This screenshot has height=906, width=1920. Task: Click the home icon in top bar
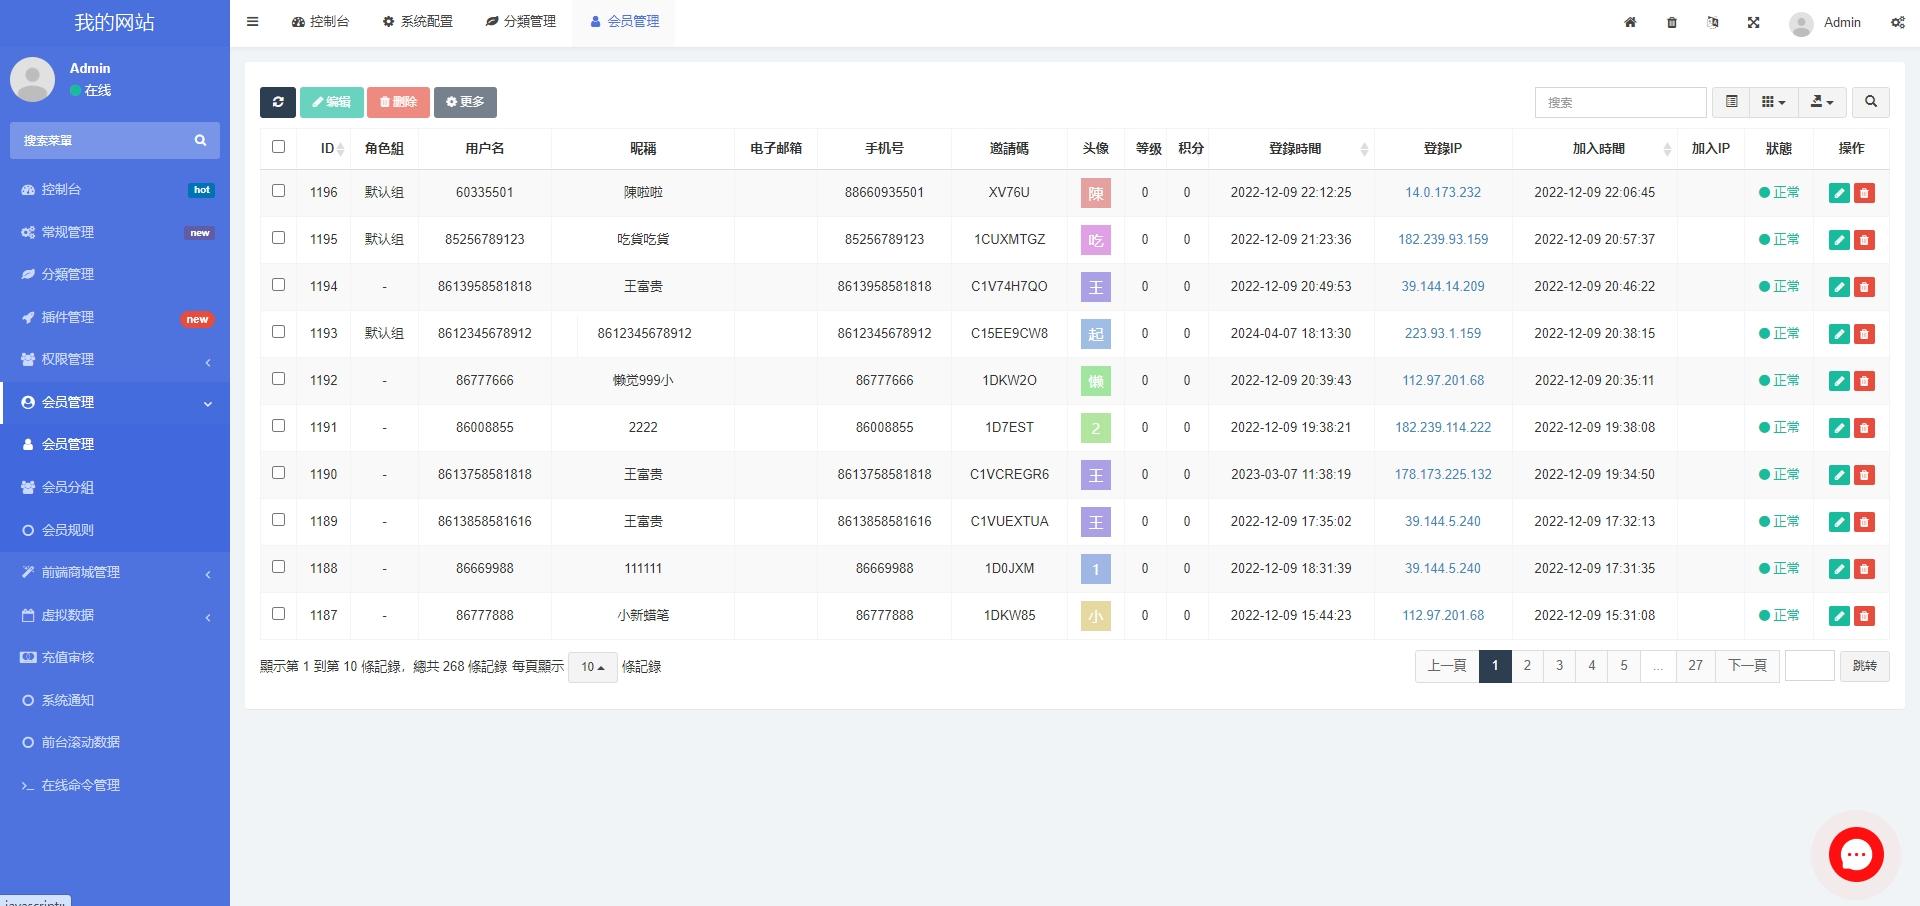coord(1630,22)
